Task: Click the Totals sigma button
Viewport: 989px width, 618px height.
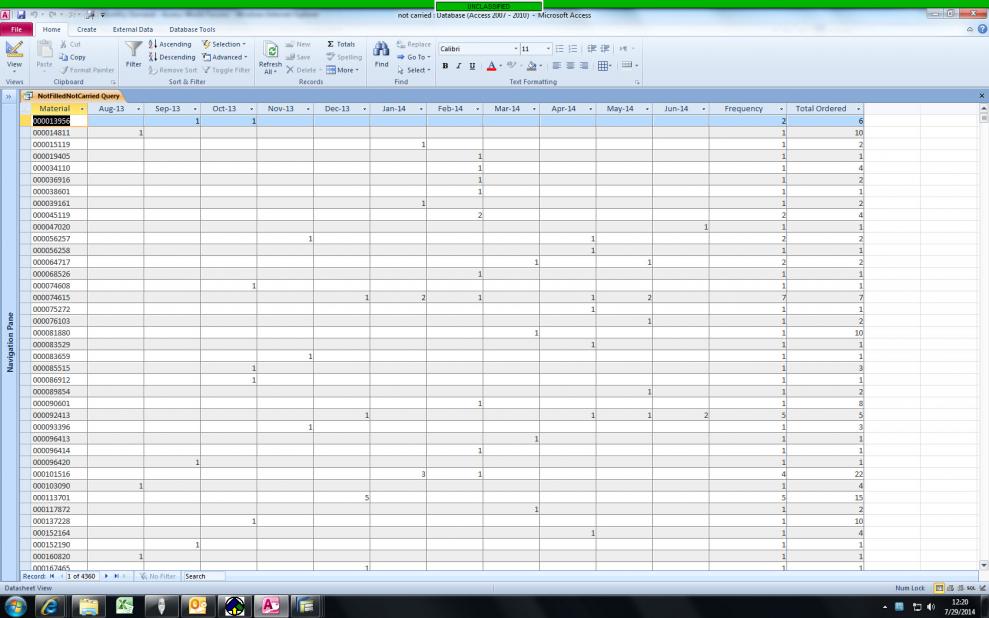Action: [x=341, y=44]
